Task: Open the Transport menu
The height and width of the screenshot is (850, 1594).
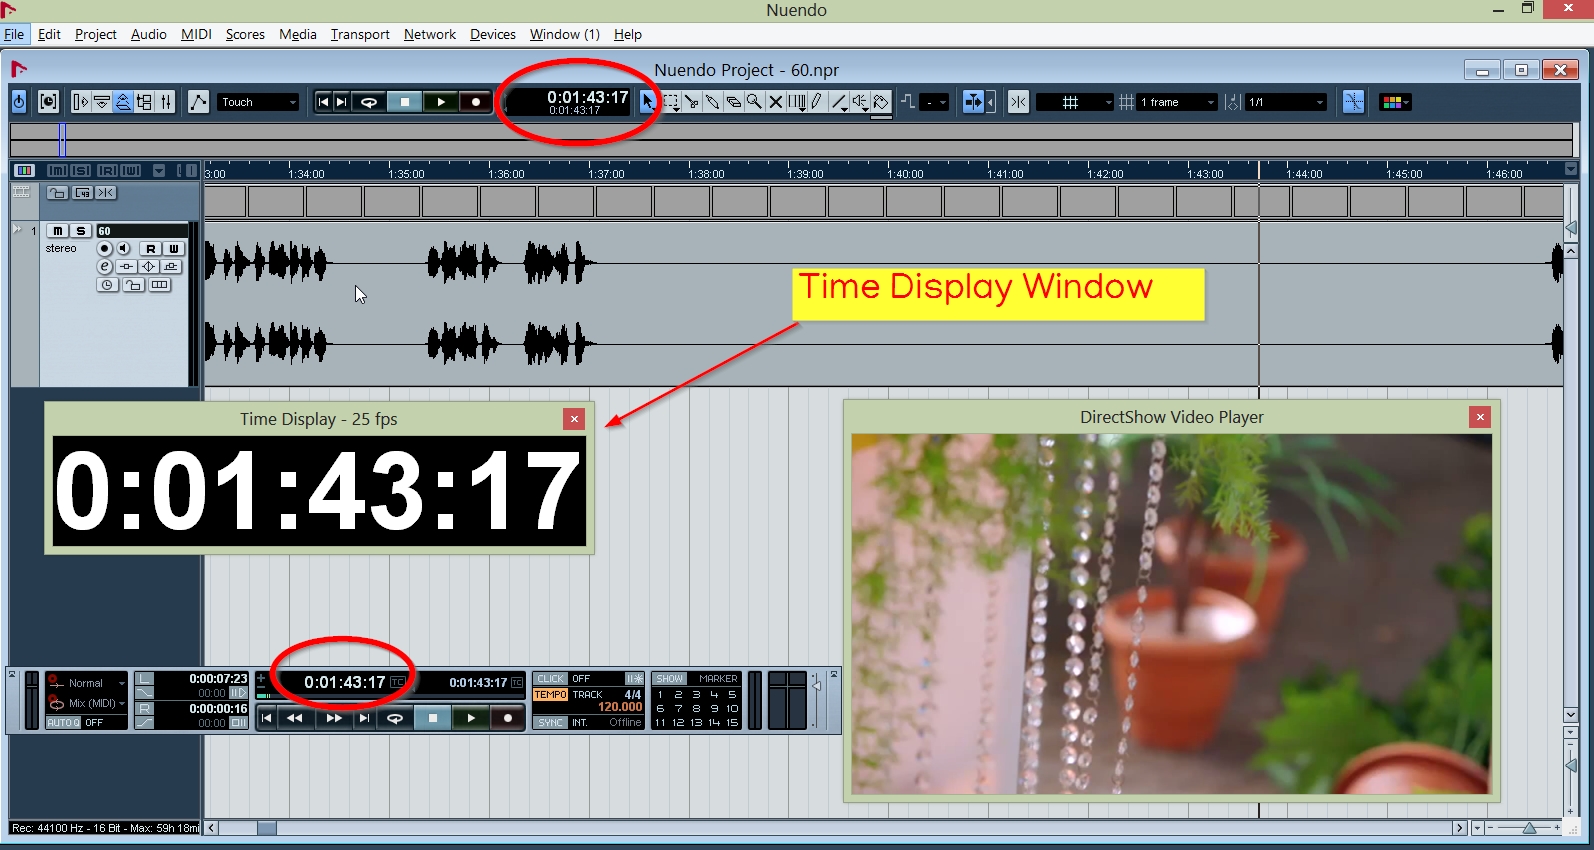Action: (x=360, y=34)
